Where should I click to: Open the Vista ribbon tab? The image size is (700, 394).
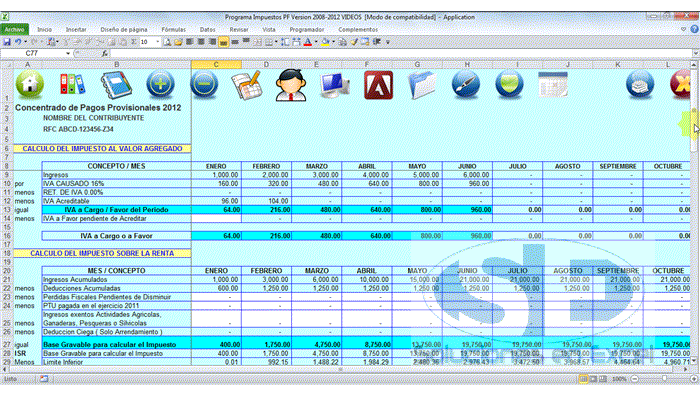[269, 29]
